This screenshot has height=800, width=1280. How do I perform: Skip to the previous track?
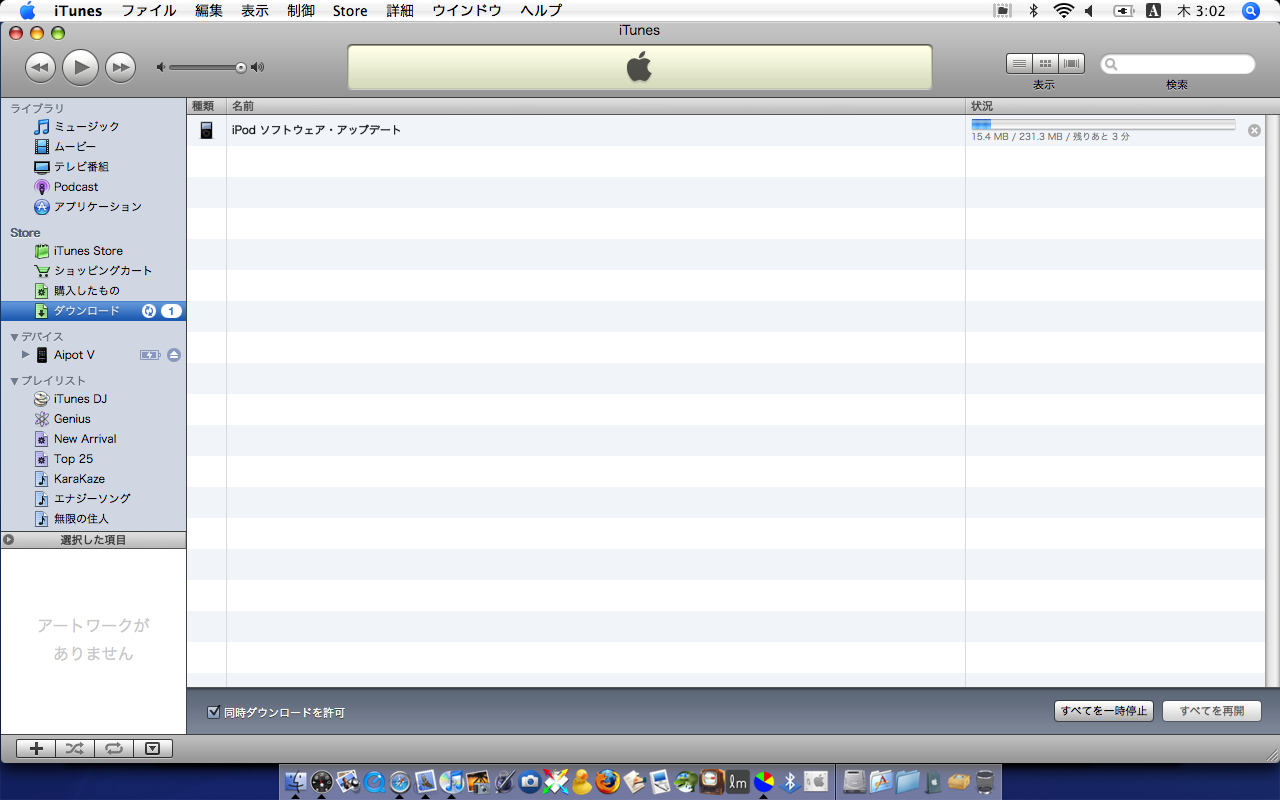(40, 67)
